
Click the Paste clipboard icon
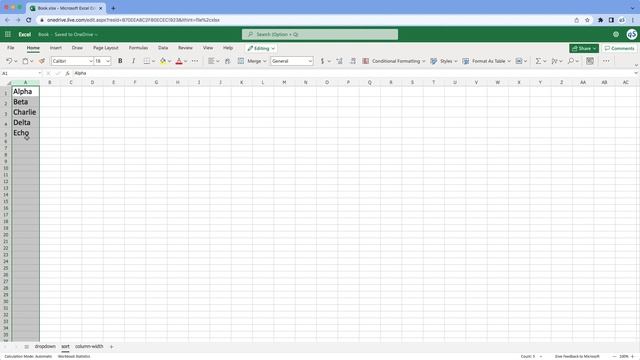(x=25, y=61)
